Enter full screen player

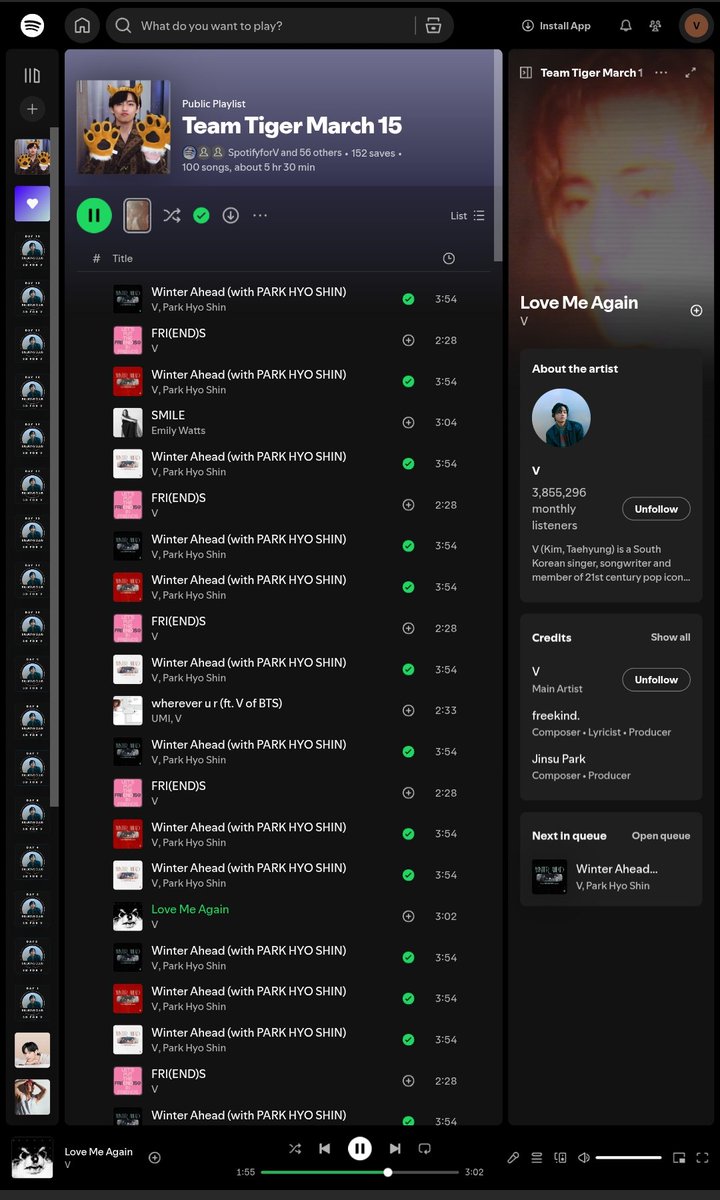click(702, 1158)
